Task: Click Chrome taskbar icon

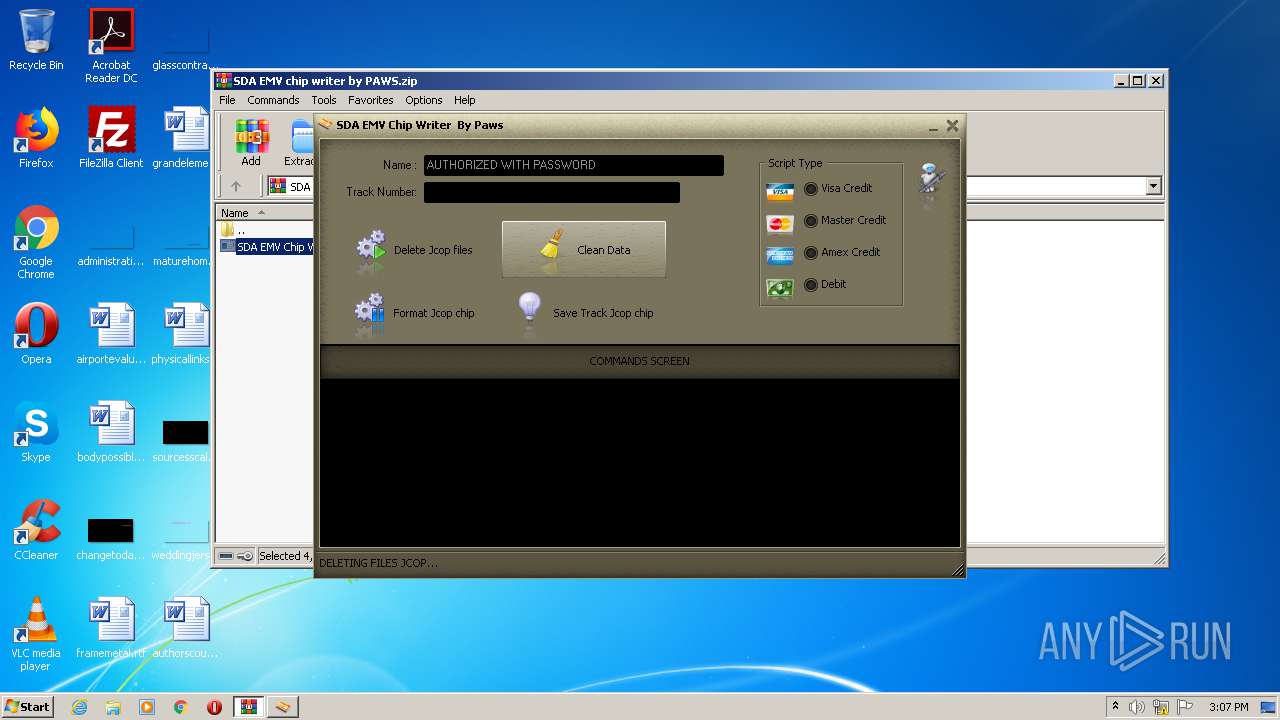Action: click(x=181, y=707)
